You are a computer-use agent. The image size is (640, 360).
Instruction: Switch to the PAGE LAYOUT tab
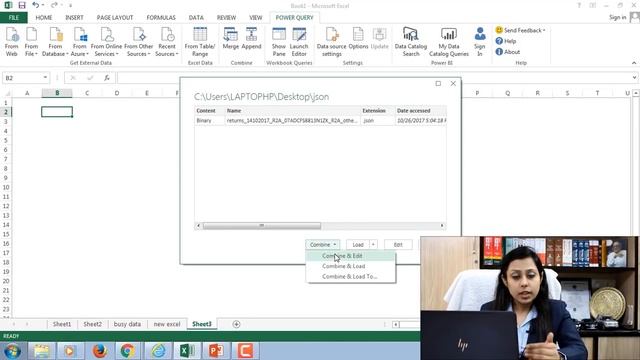coord(115,18)
